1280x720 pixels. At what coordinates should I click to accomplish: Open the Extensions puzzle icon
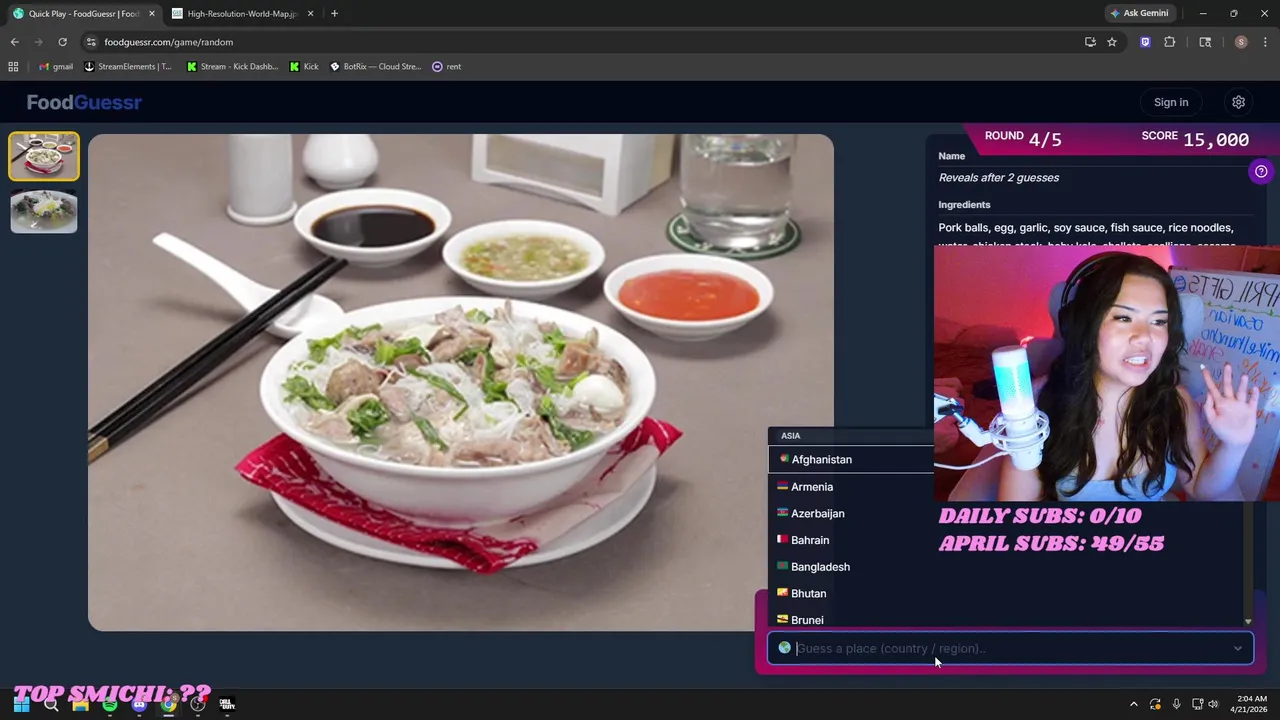(x=1169, y=42)
